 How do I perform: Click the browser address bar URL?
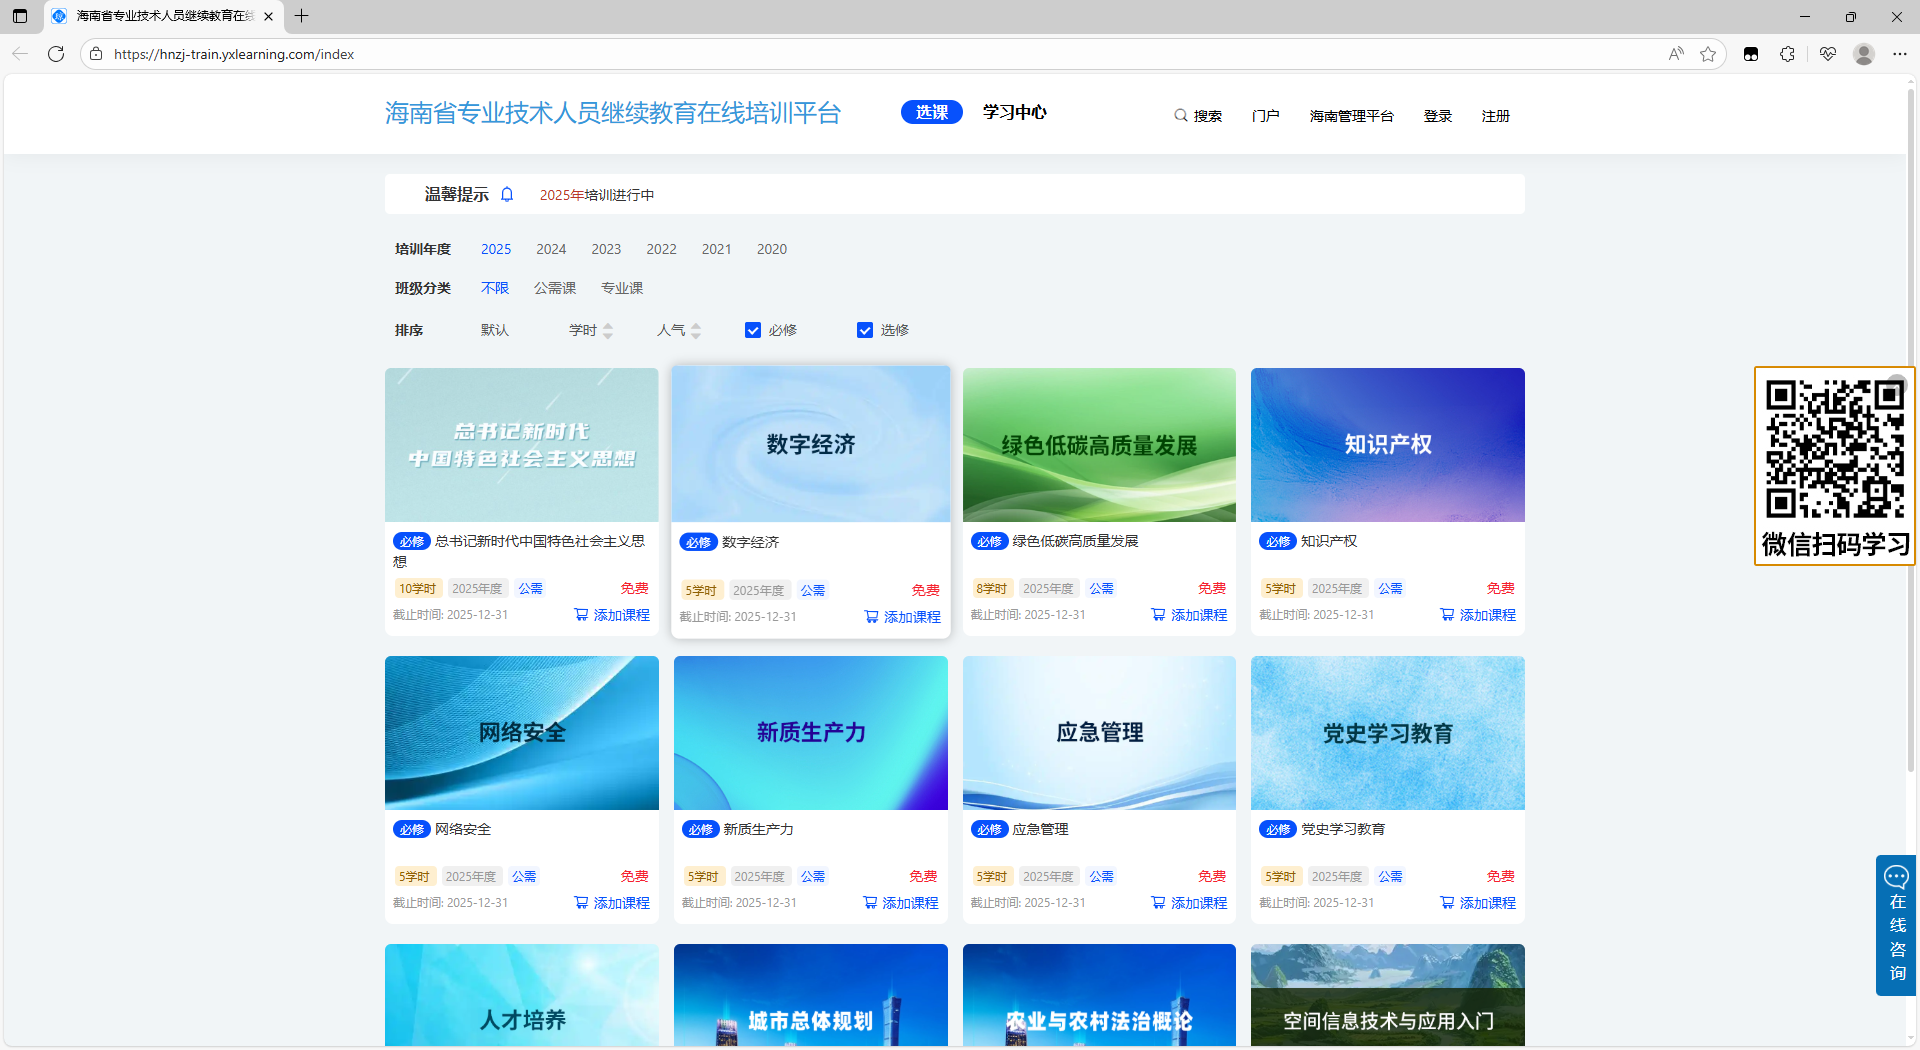[x=234, y=54]
